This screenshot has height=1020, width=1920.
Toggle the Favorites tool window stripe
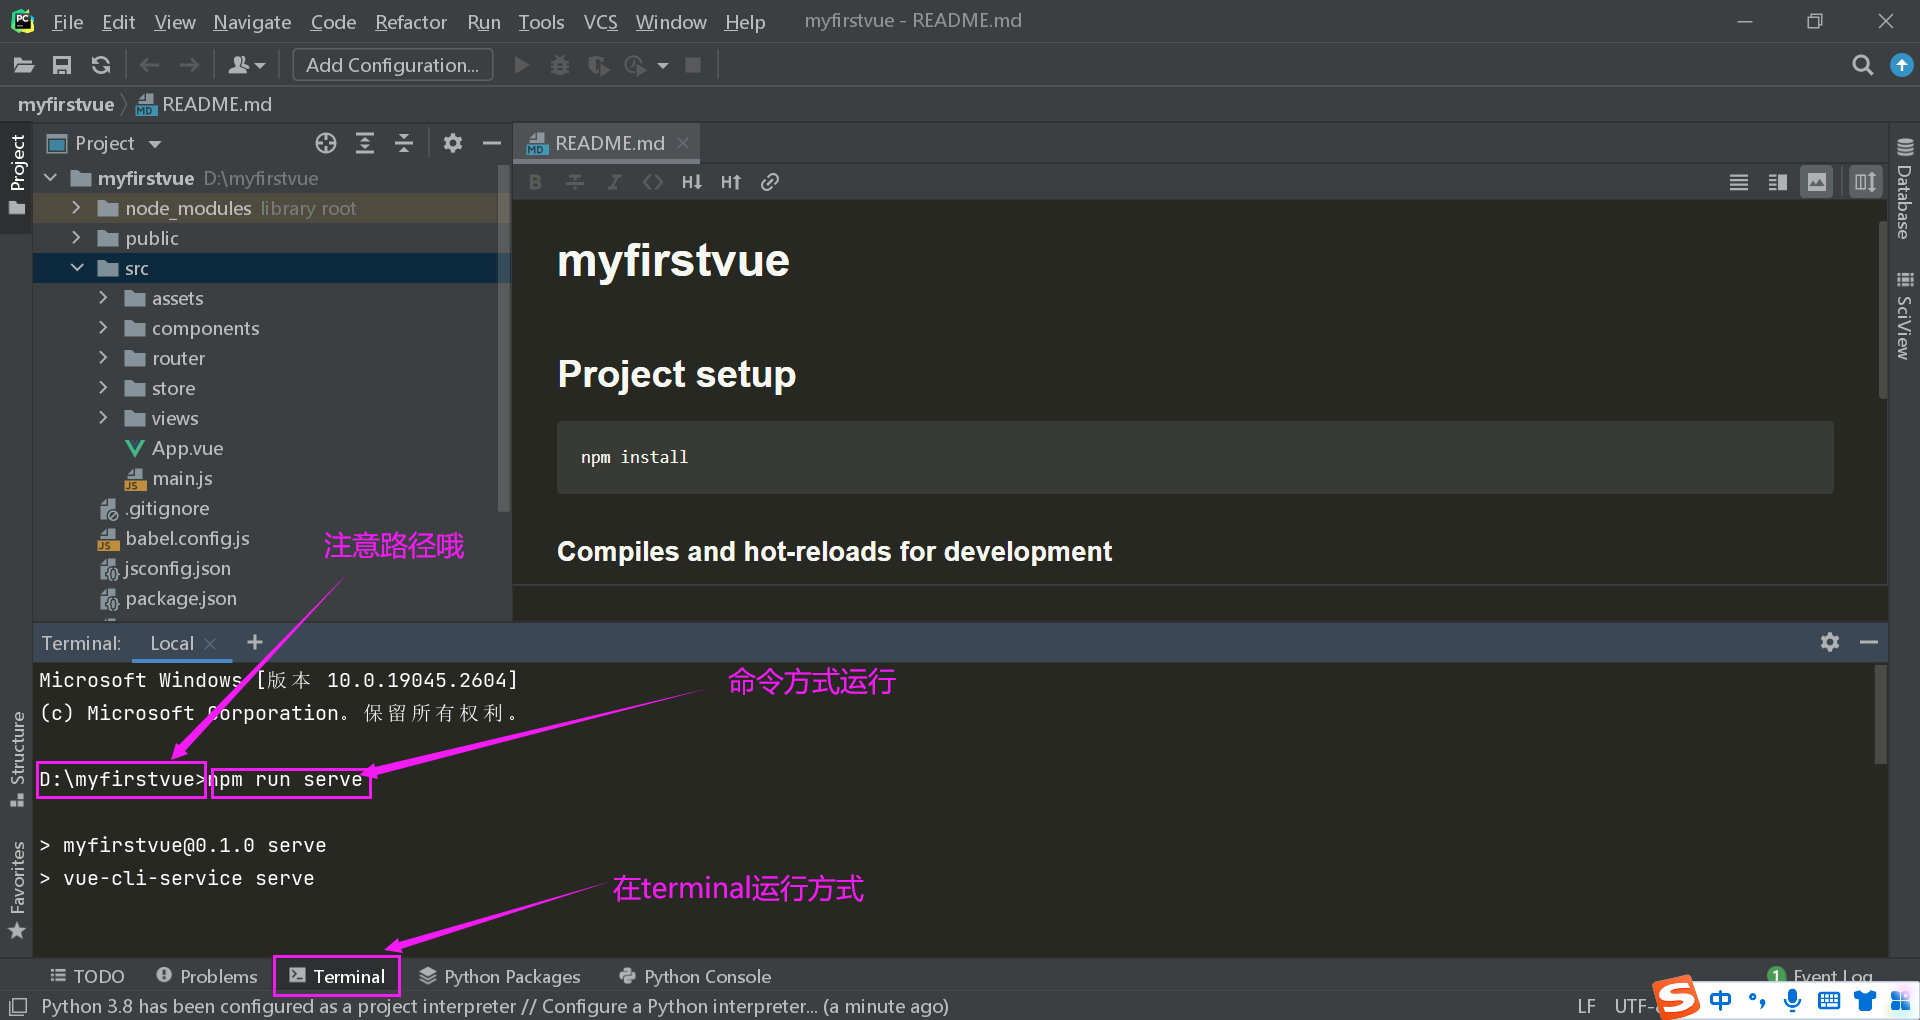pos(17,890)
